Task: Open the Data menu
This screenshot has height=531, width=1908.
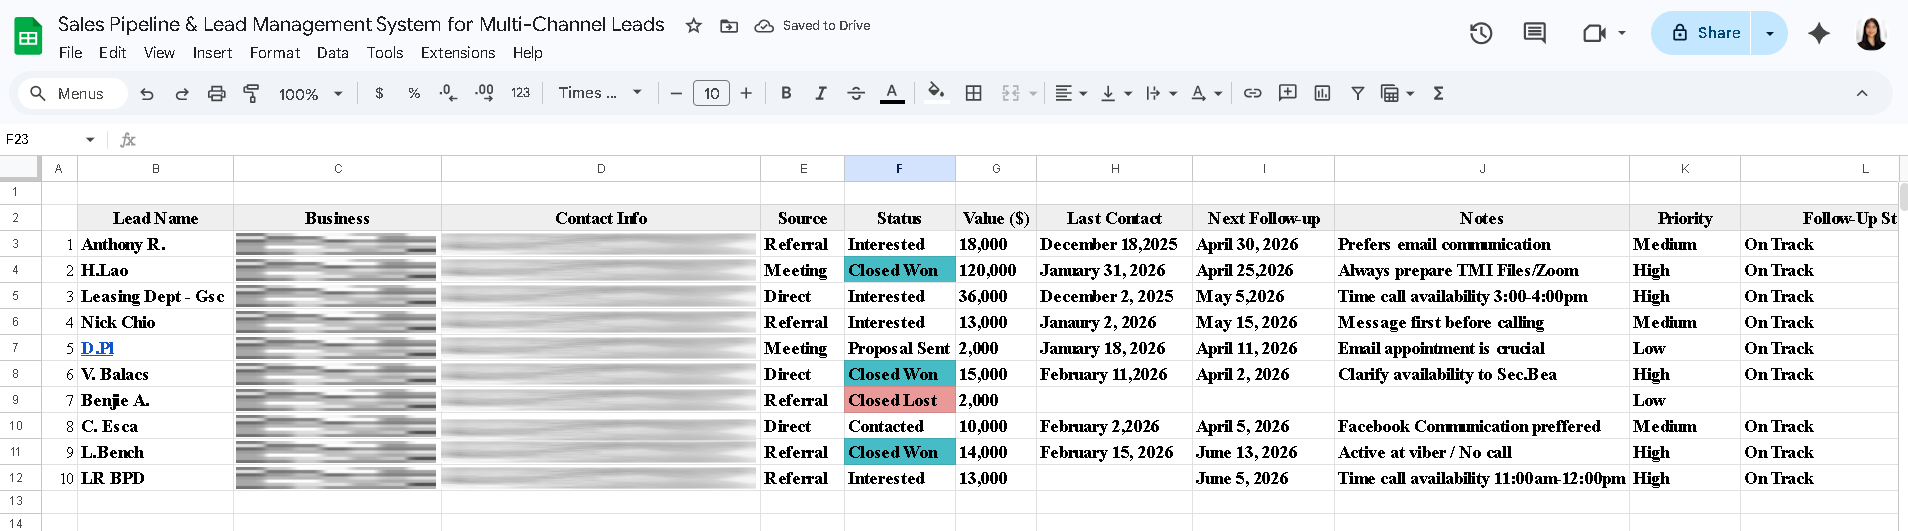Action: click(333, 53)
